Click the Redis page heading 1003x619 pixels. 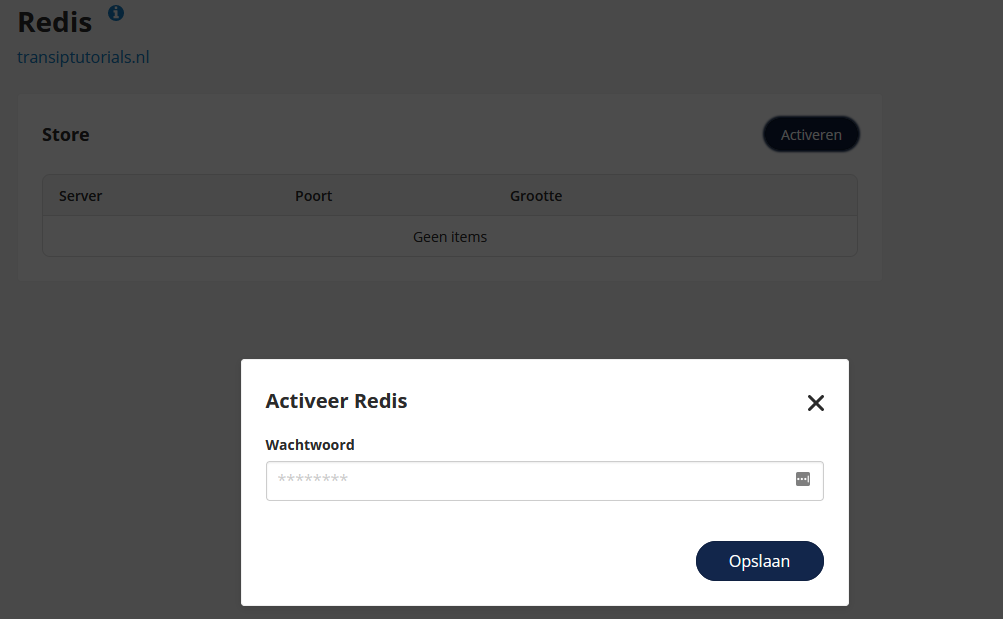tap(55, 22)
